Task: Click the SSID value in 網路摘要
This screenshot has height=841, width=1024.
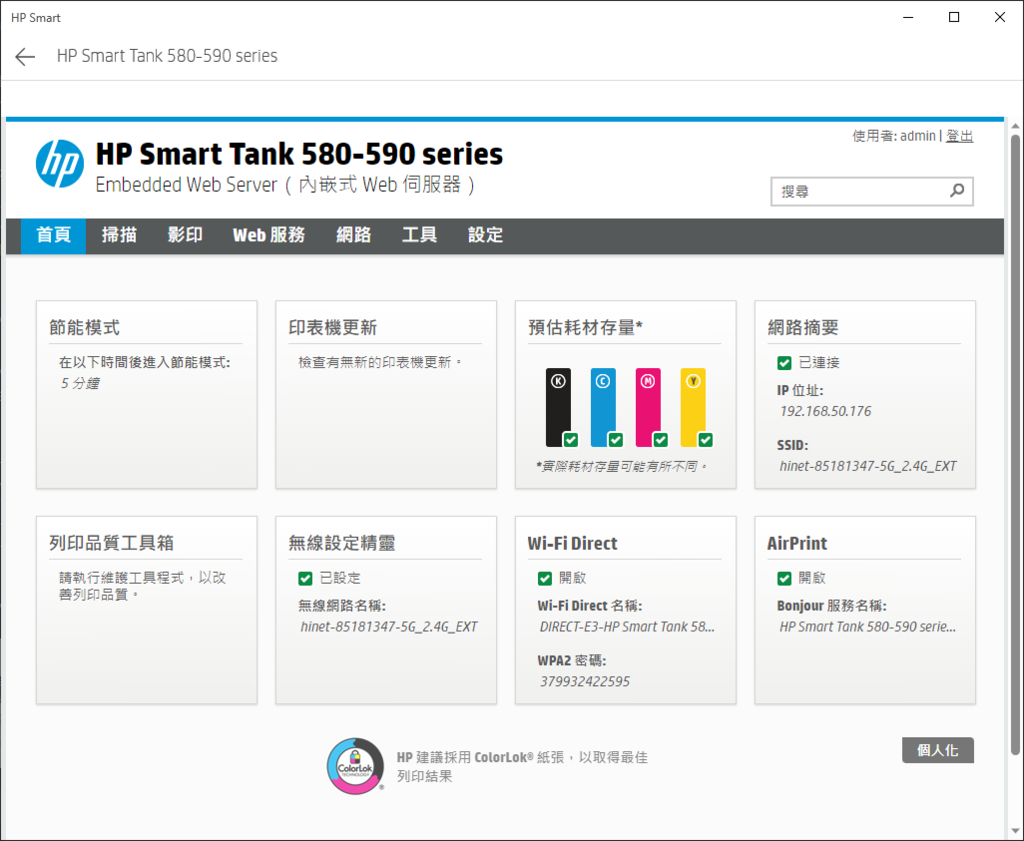Action: tap(868, 466)
